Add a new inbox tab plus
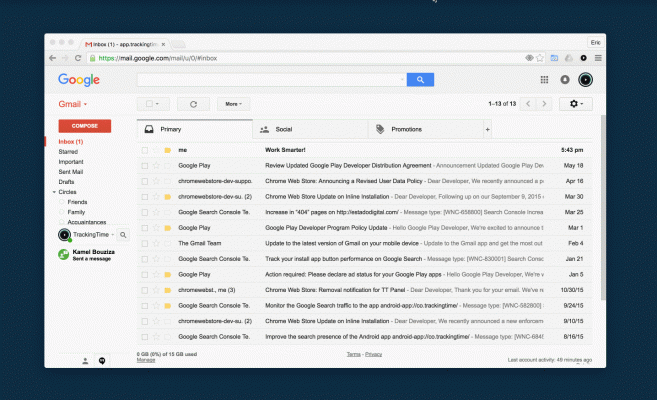Viewport: 657px width, 400px height. click(x=487, y=129)
